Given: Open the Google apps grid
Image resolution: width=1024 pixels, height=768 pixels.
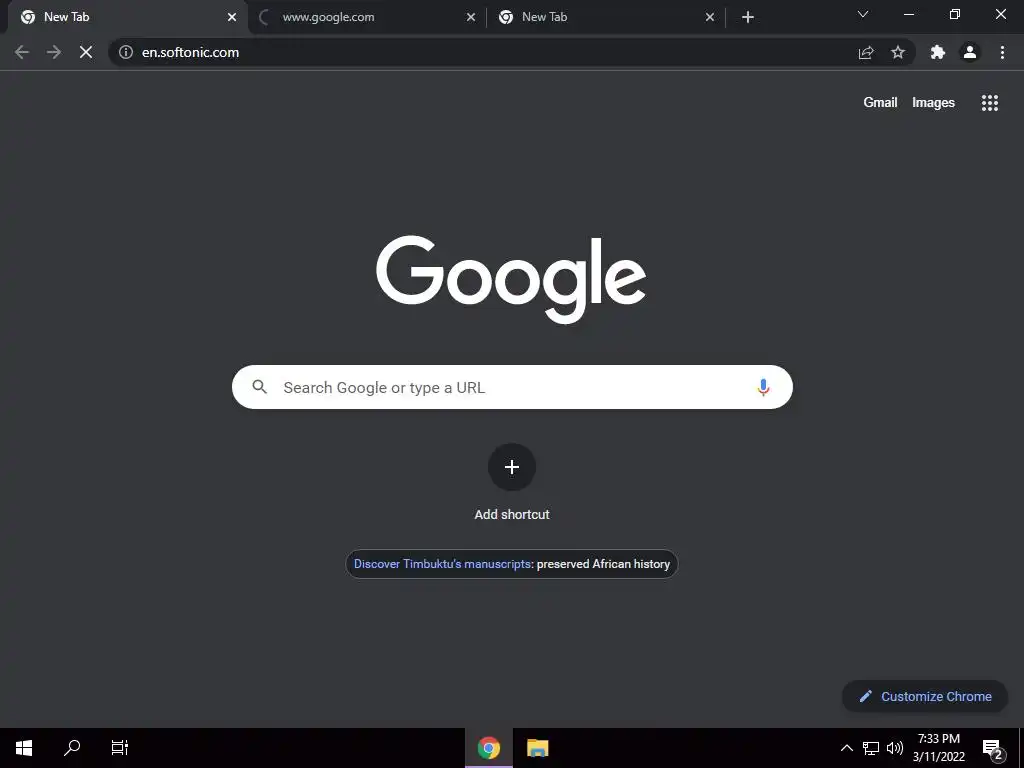Looking at the screenshot, I should point(989,103).
